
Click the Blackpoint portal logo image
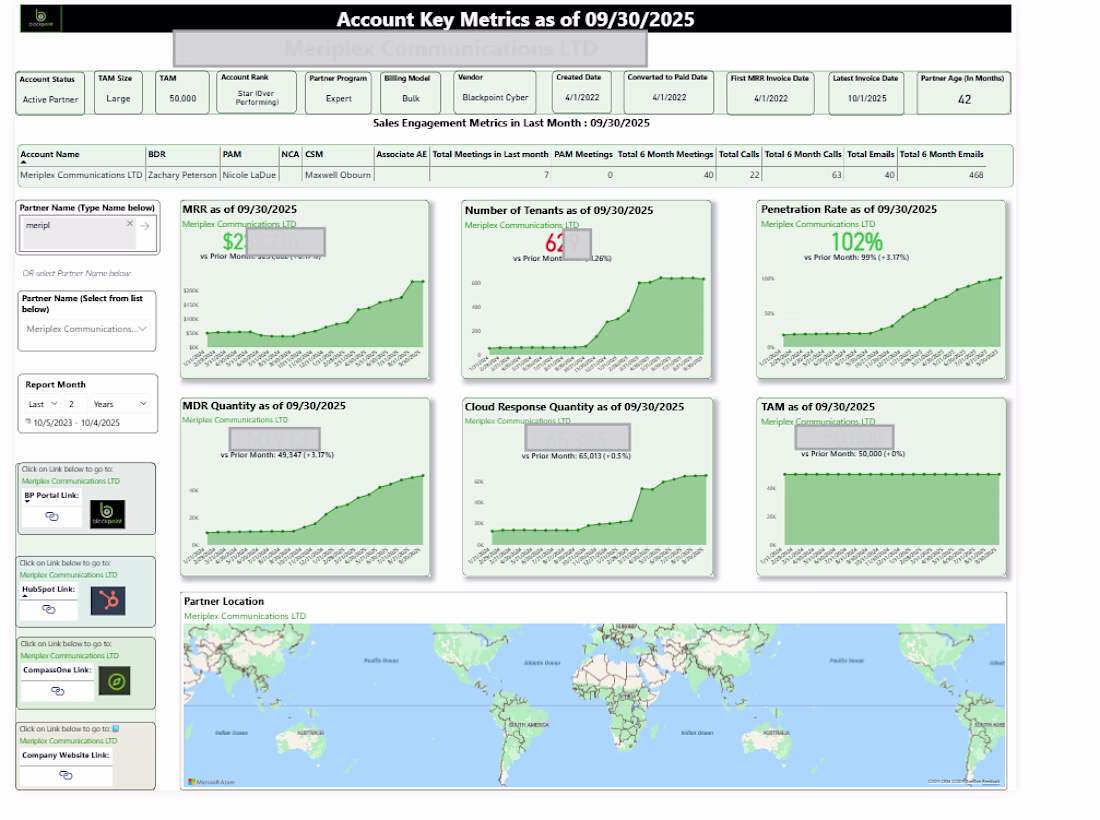107,514
